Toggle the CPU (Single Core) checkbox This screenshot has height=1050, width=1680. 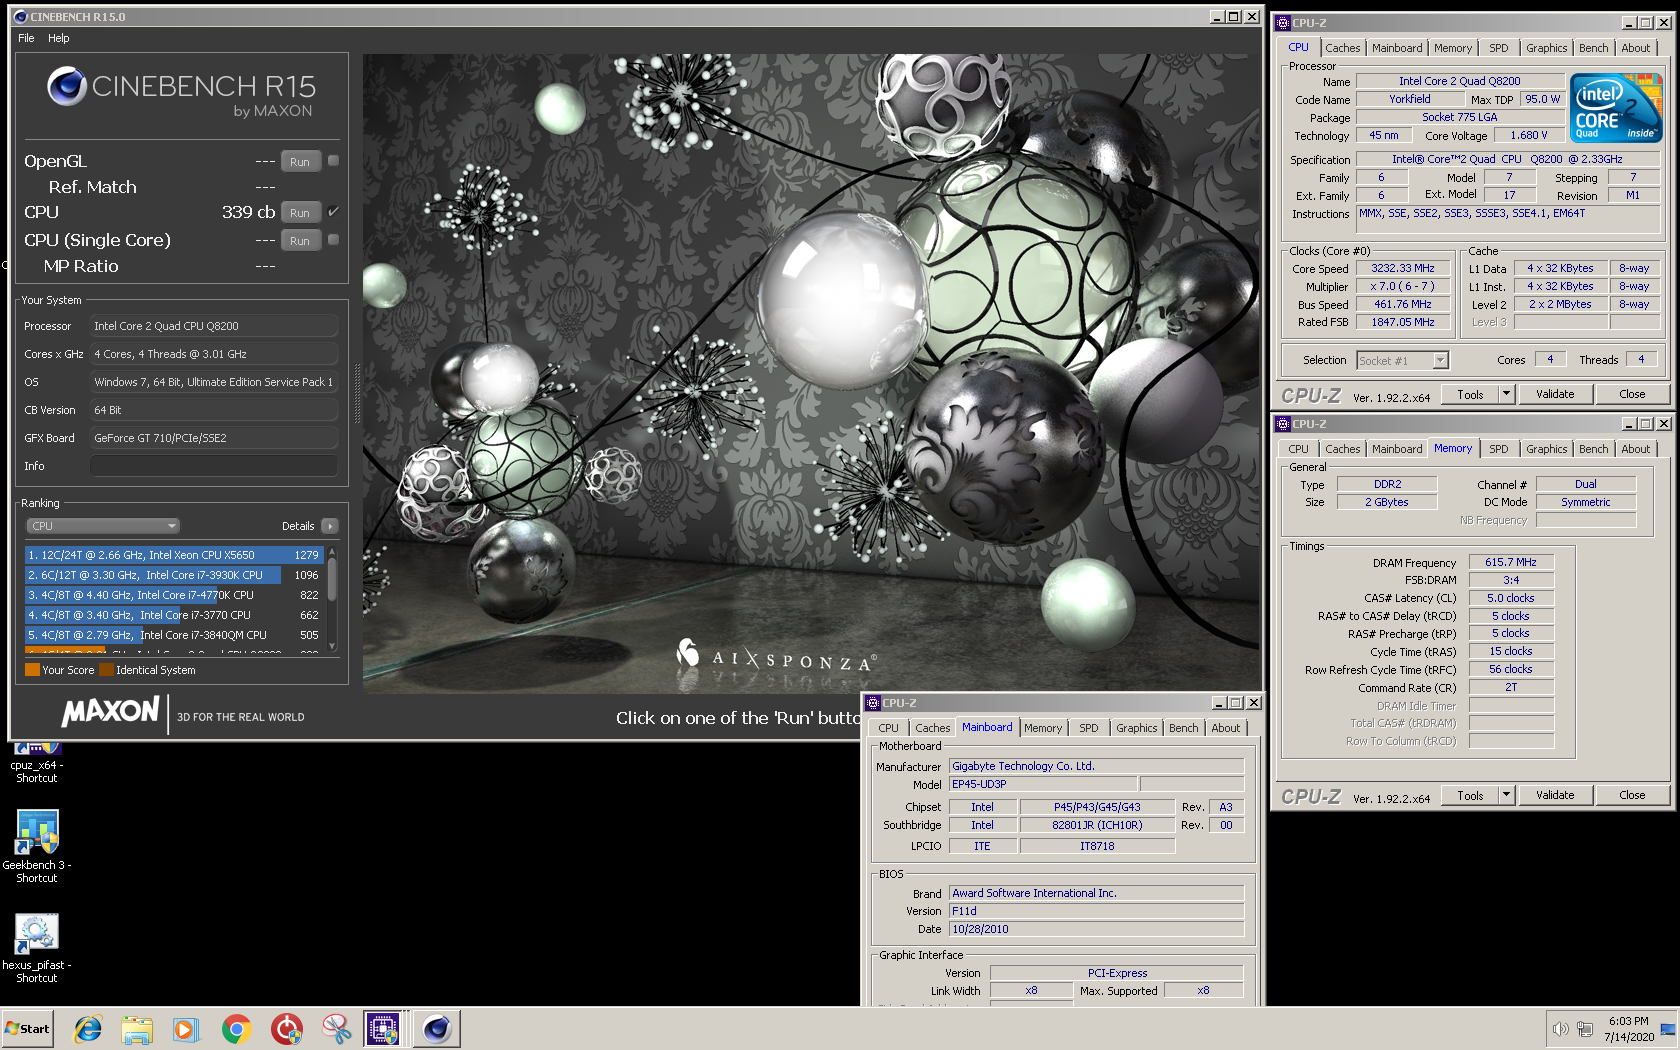[333, 239]
